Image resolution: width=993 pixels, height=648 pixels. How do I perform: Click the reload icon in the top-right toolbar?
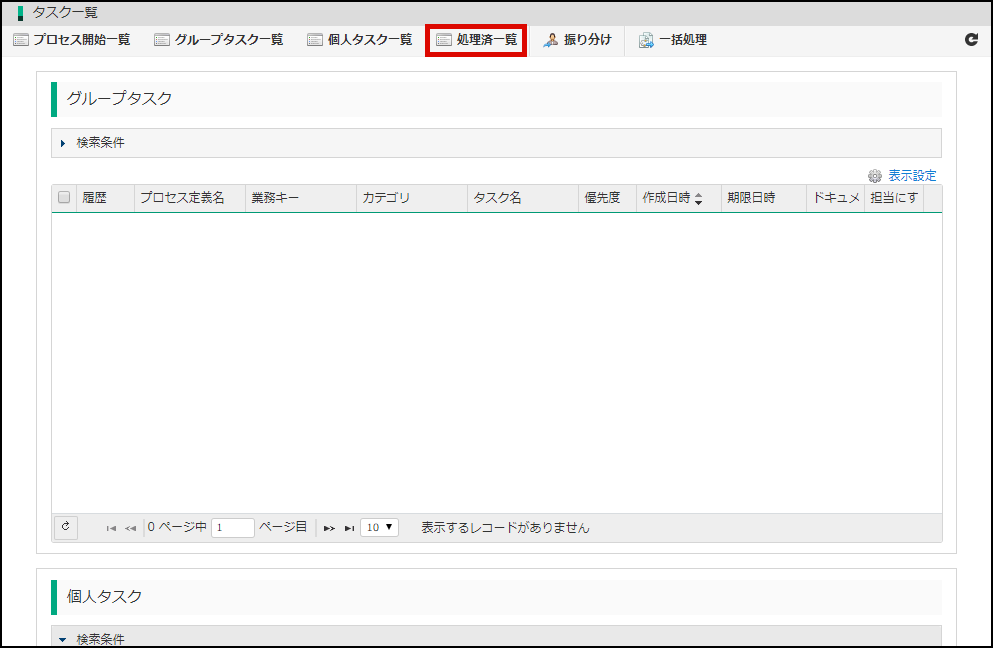[971, 40]
